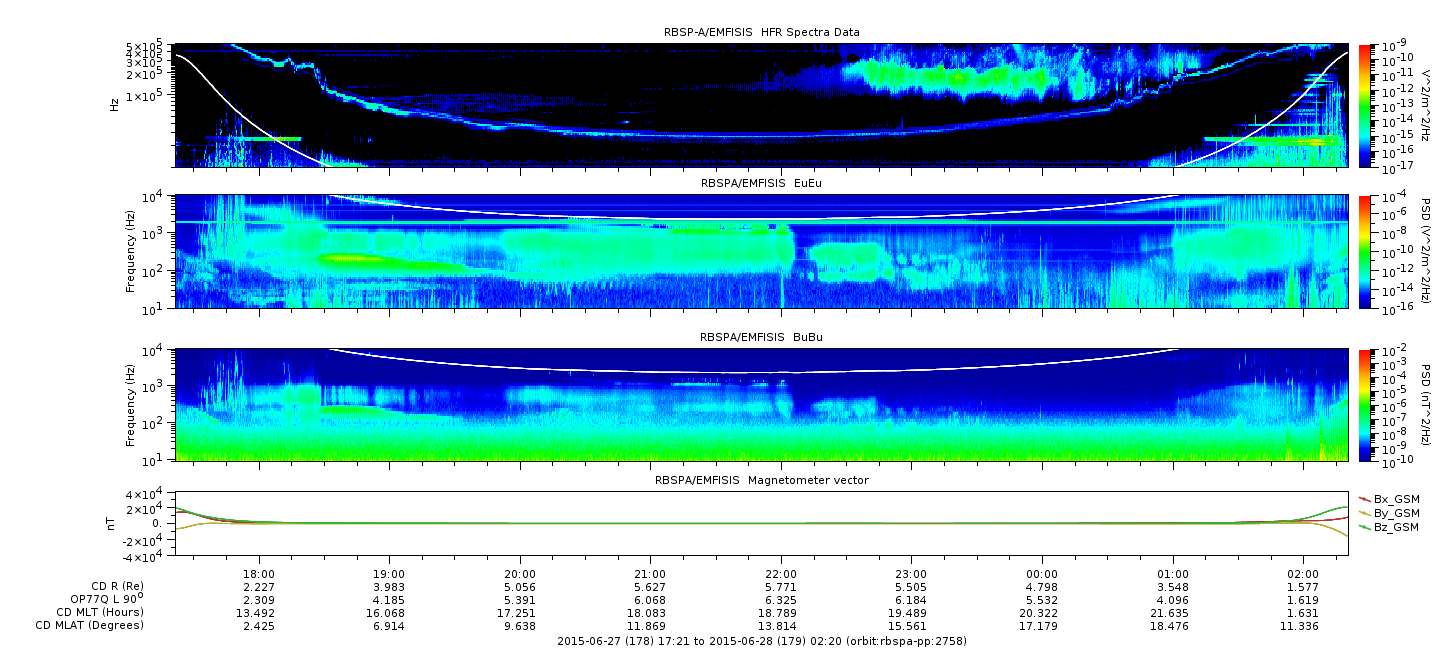Click the Magnetometer vector panel title
Screen dimensions: 1447x658
point(761,480)
